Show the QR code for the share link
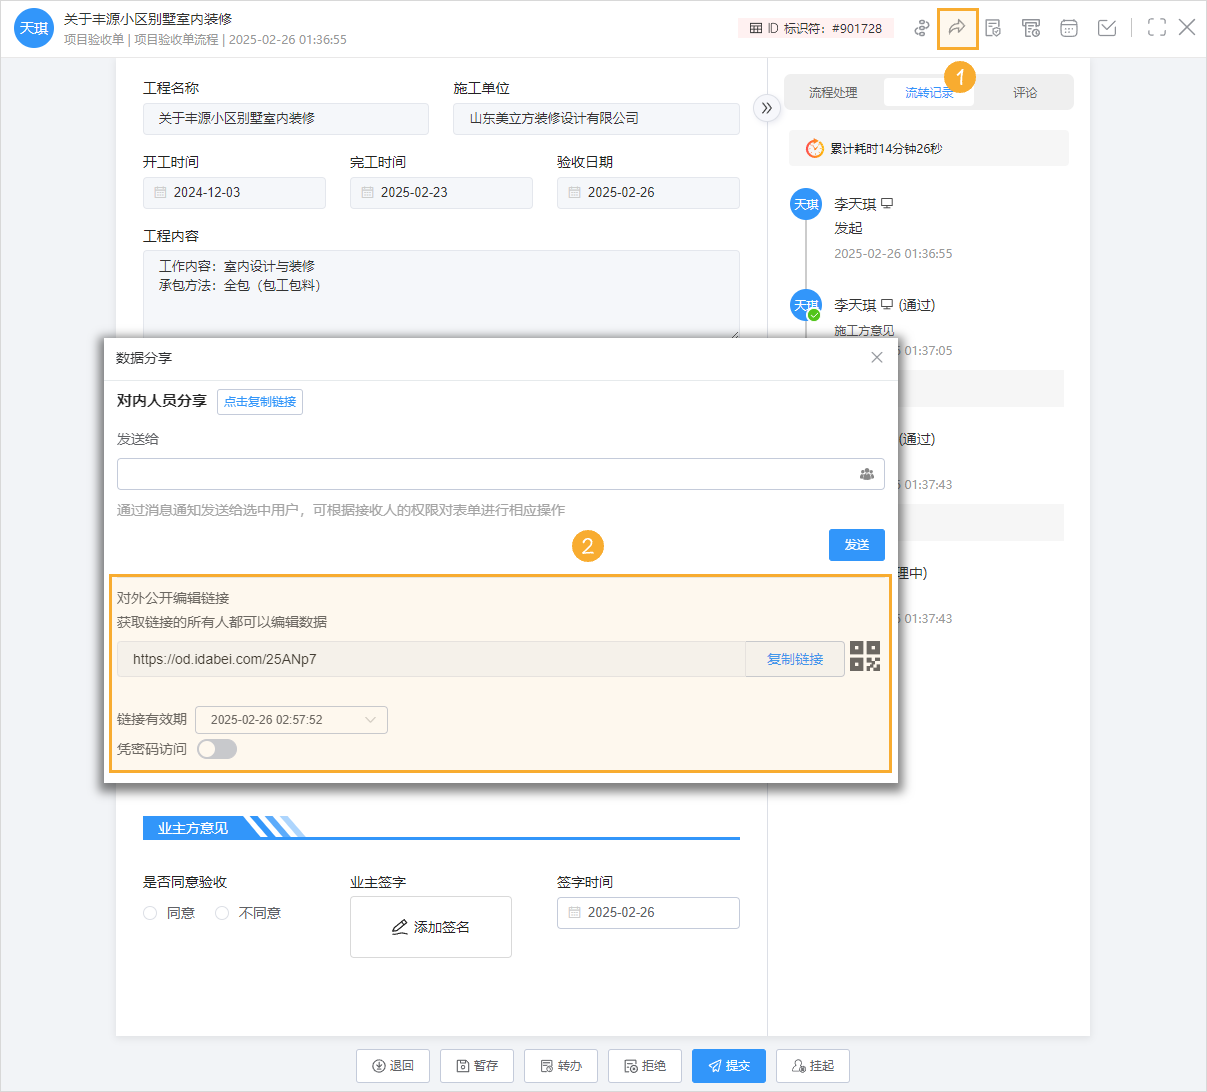The image size is (1207, 1092). pos(868,657)
